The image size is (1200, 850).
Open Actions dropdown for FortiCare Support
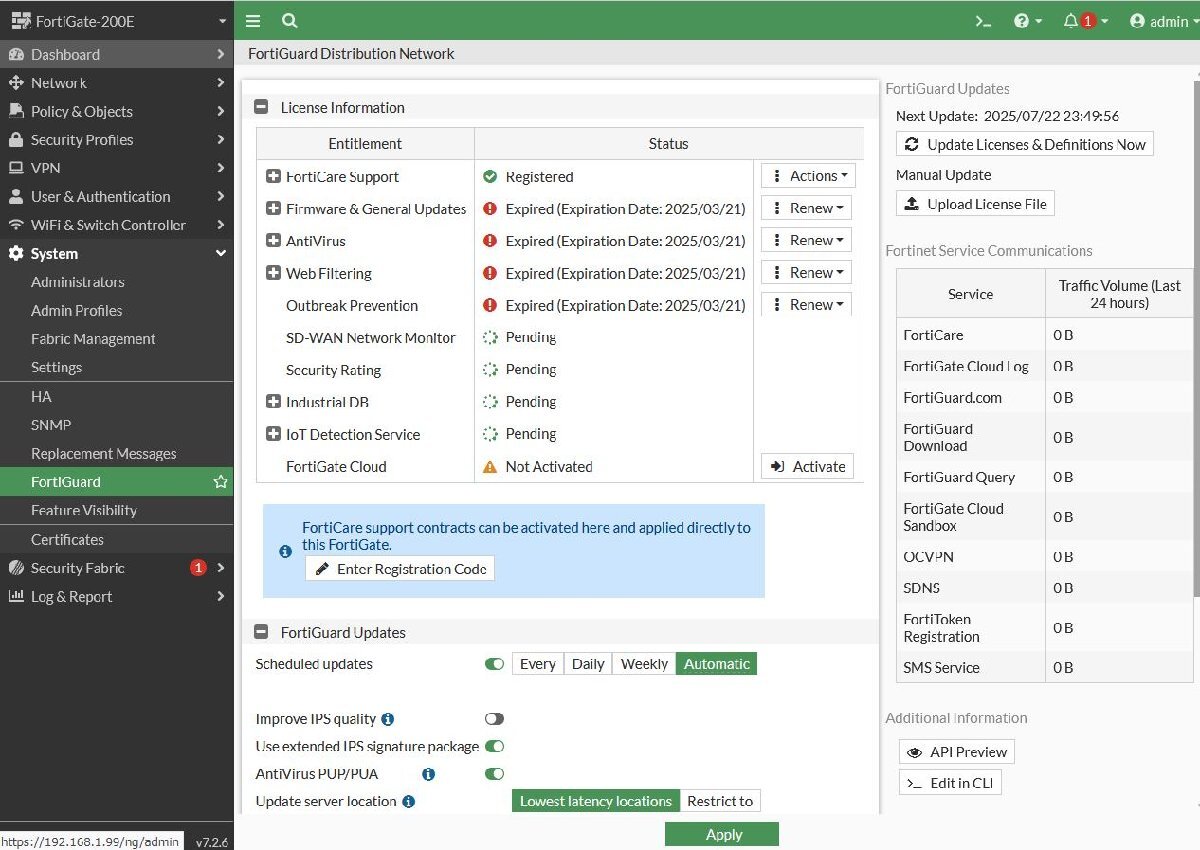click(x=809, y=176)
